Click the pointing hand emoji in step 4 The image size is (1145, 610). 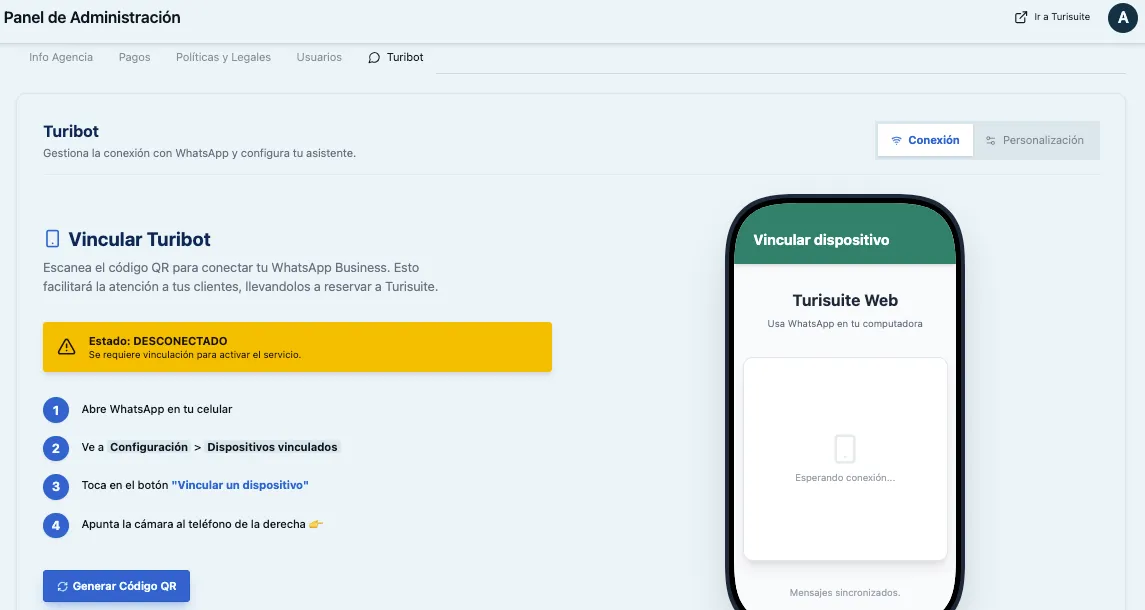click(x=315, y=524)
